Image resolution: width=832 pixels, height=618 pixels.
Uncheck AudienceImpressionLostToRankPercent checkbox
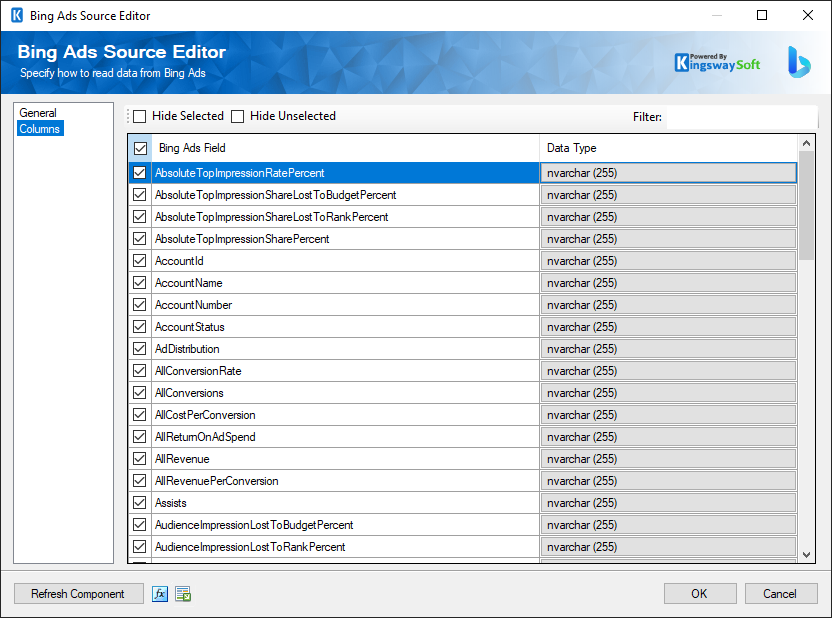[140, 546]
